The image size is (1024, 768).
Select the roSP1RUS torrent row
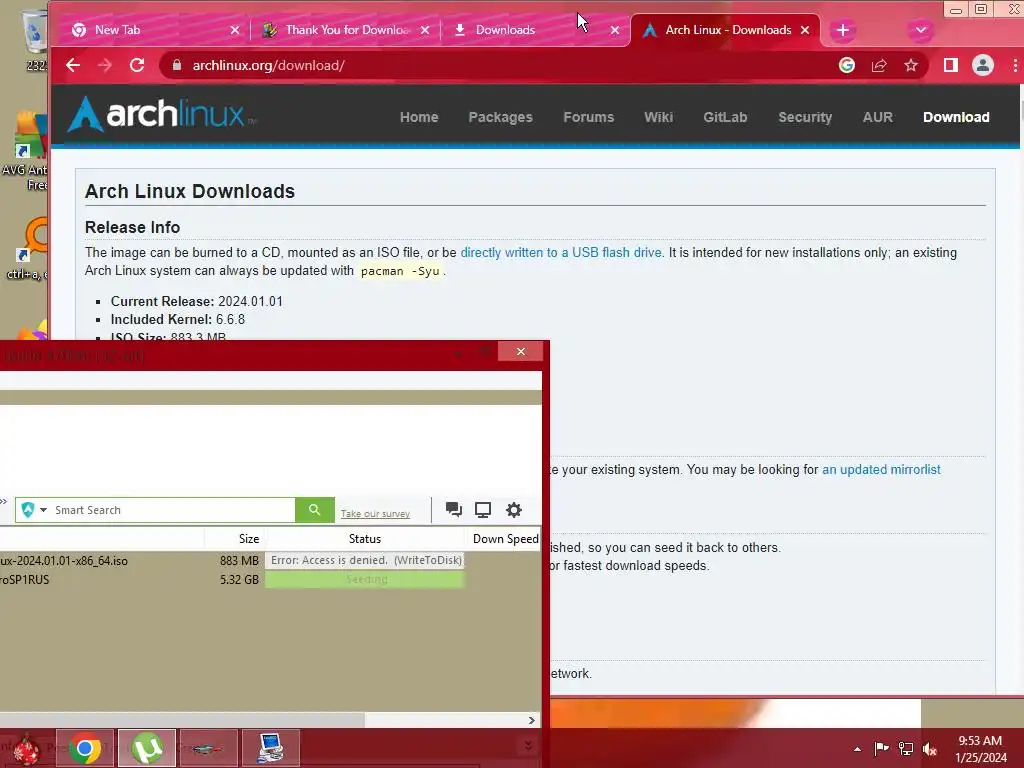[x=270, y=580]
